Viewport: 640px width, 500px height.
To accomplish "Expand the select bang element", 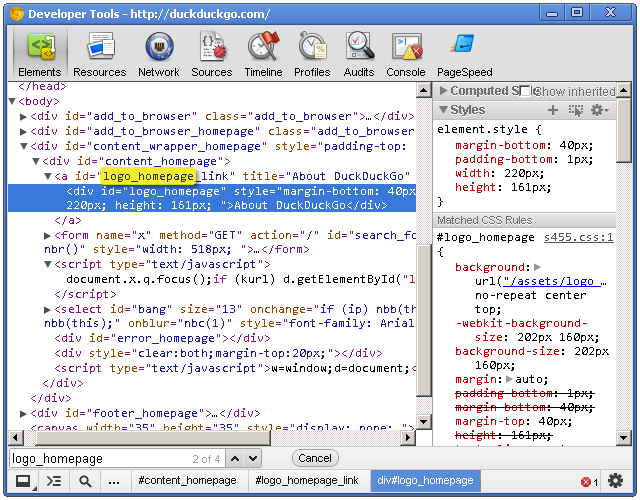I will [x=47, y=309].
